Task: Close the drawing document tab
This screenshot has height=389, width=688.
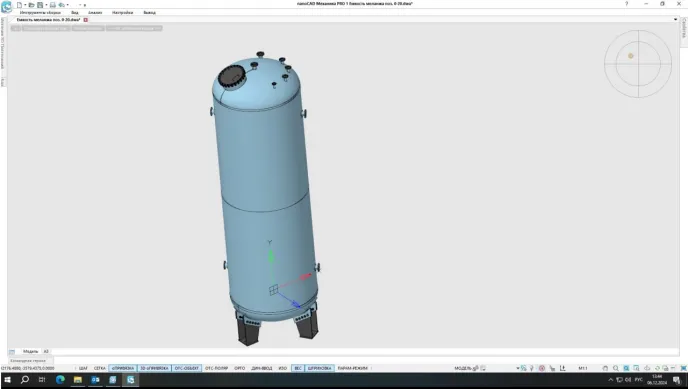Action: [x=86, y=20]
